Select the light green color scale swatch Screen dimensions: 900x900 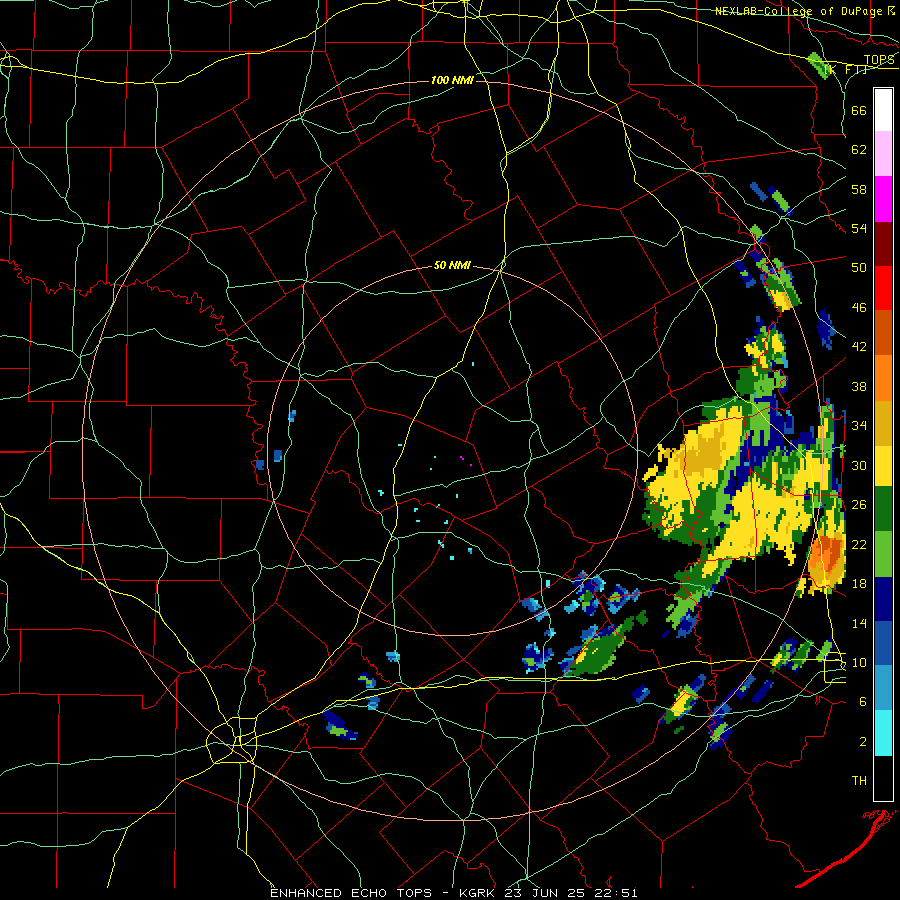click(883, 554)
